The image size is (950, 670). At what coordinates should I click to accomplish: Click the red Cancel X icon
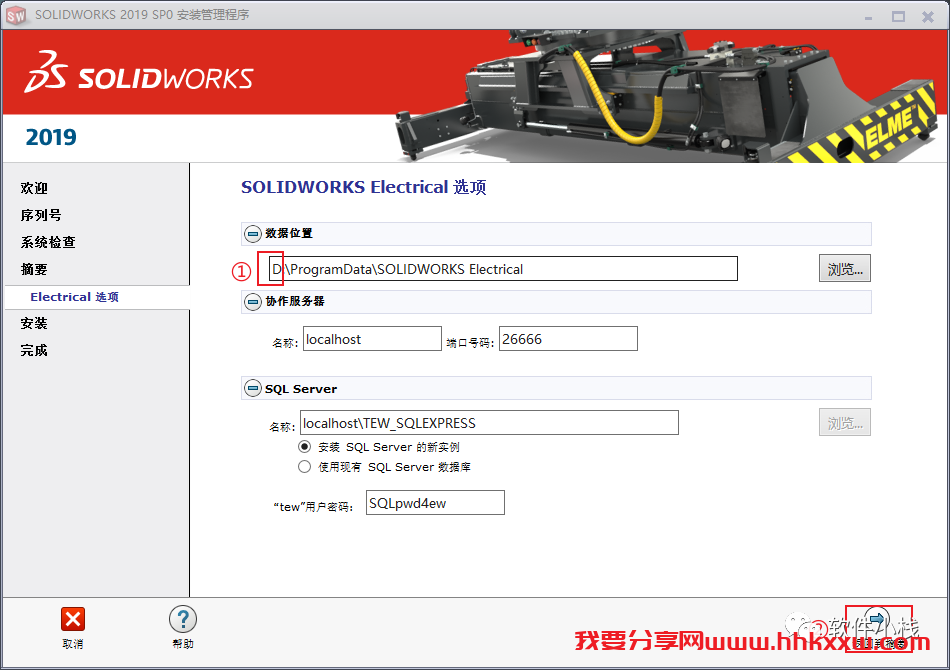pyautogui.click(x=73, y=619)
